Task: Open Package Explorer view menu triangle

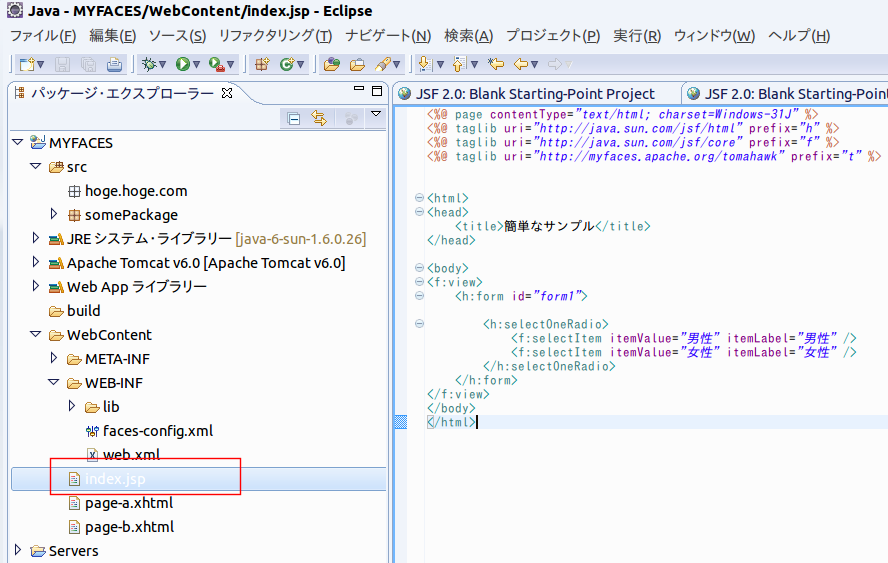Action: [375, 114]
